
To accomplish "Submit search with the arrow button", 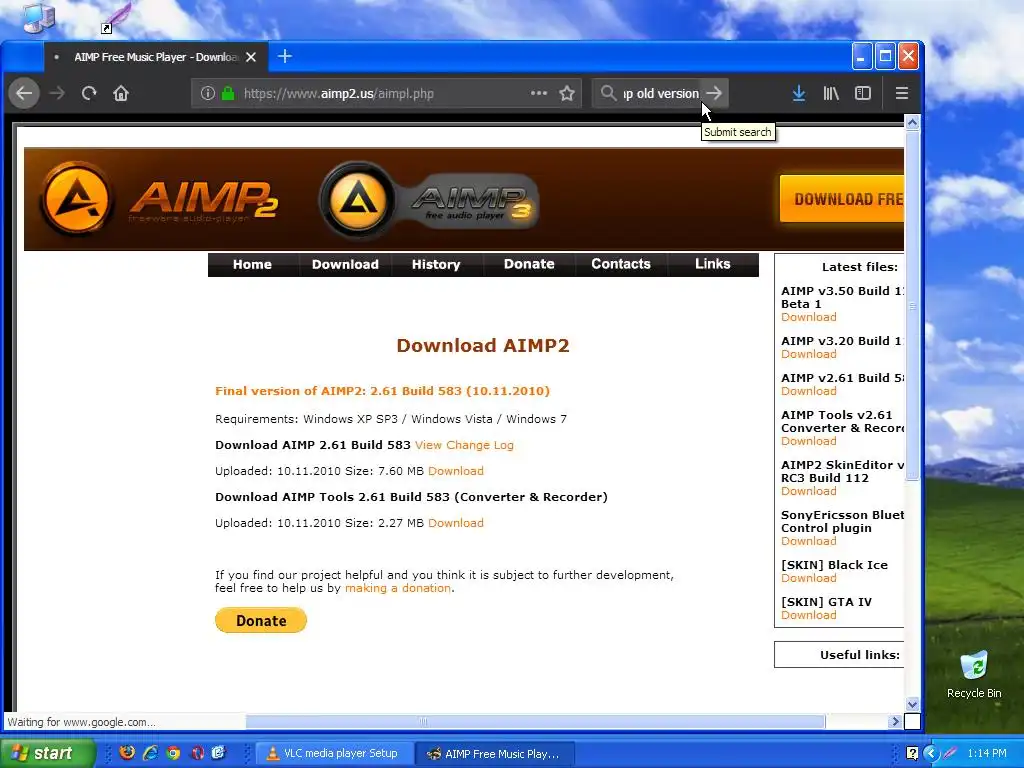I will (714, 93).
